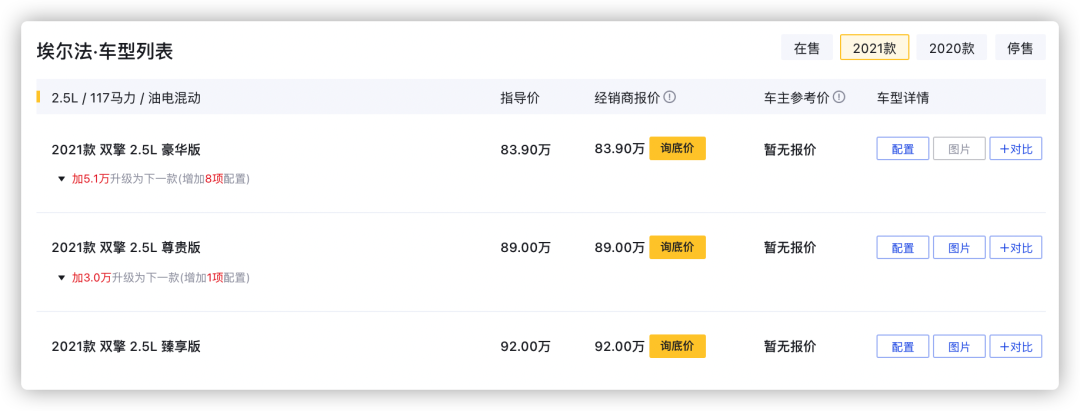Click info icon next to 车主参考价
1080x411 pixels.
(839, 98)
